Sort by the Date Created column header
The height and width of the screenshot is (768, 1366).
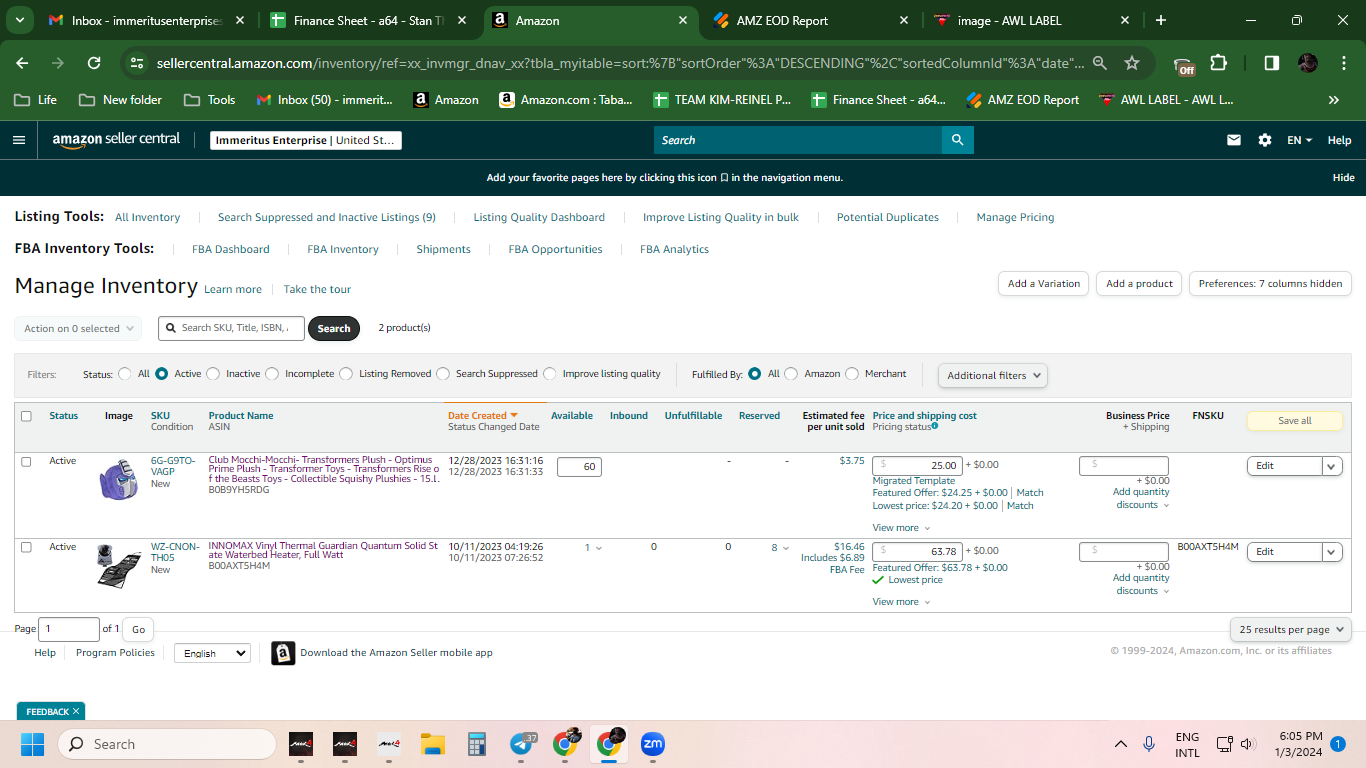[483, 416]
